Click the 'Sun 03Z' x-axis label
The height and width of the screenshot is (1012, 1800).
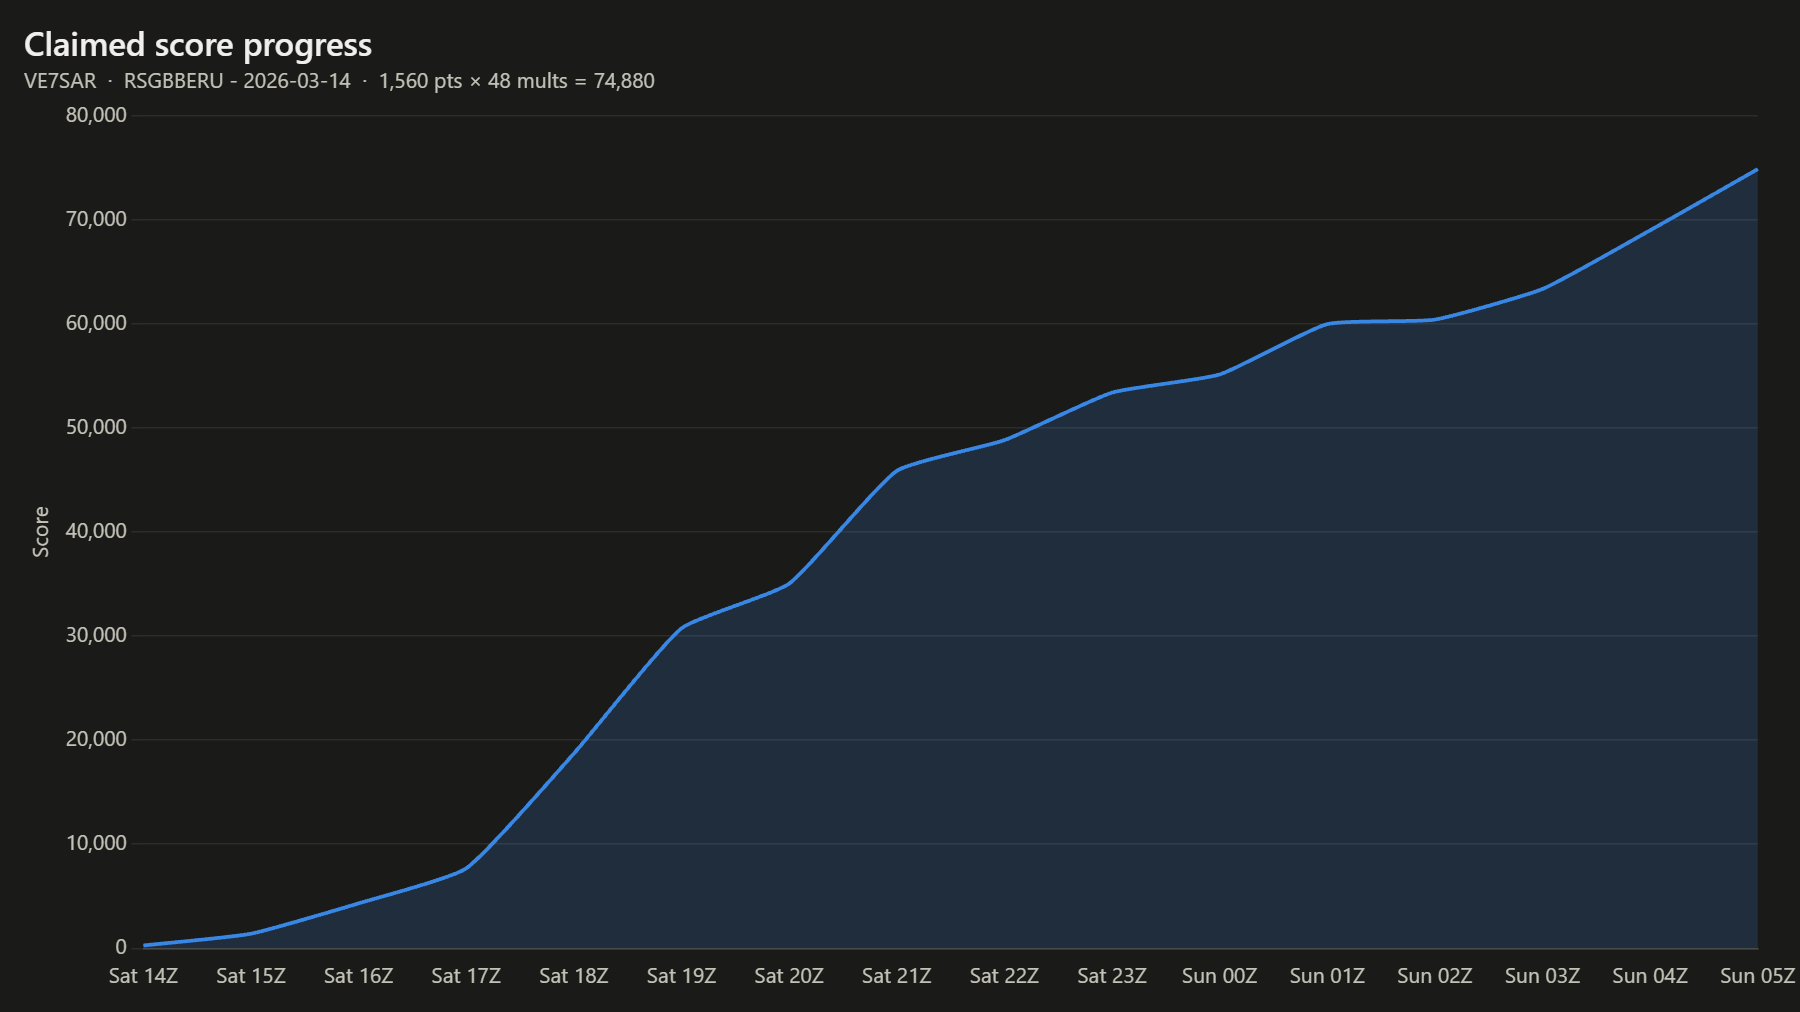[1542, 976]
